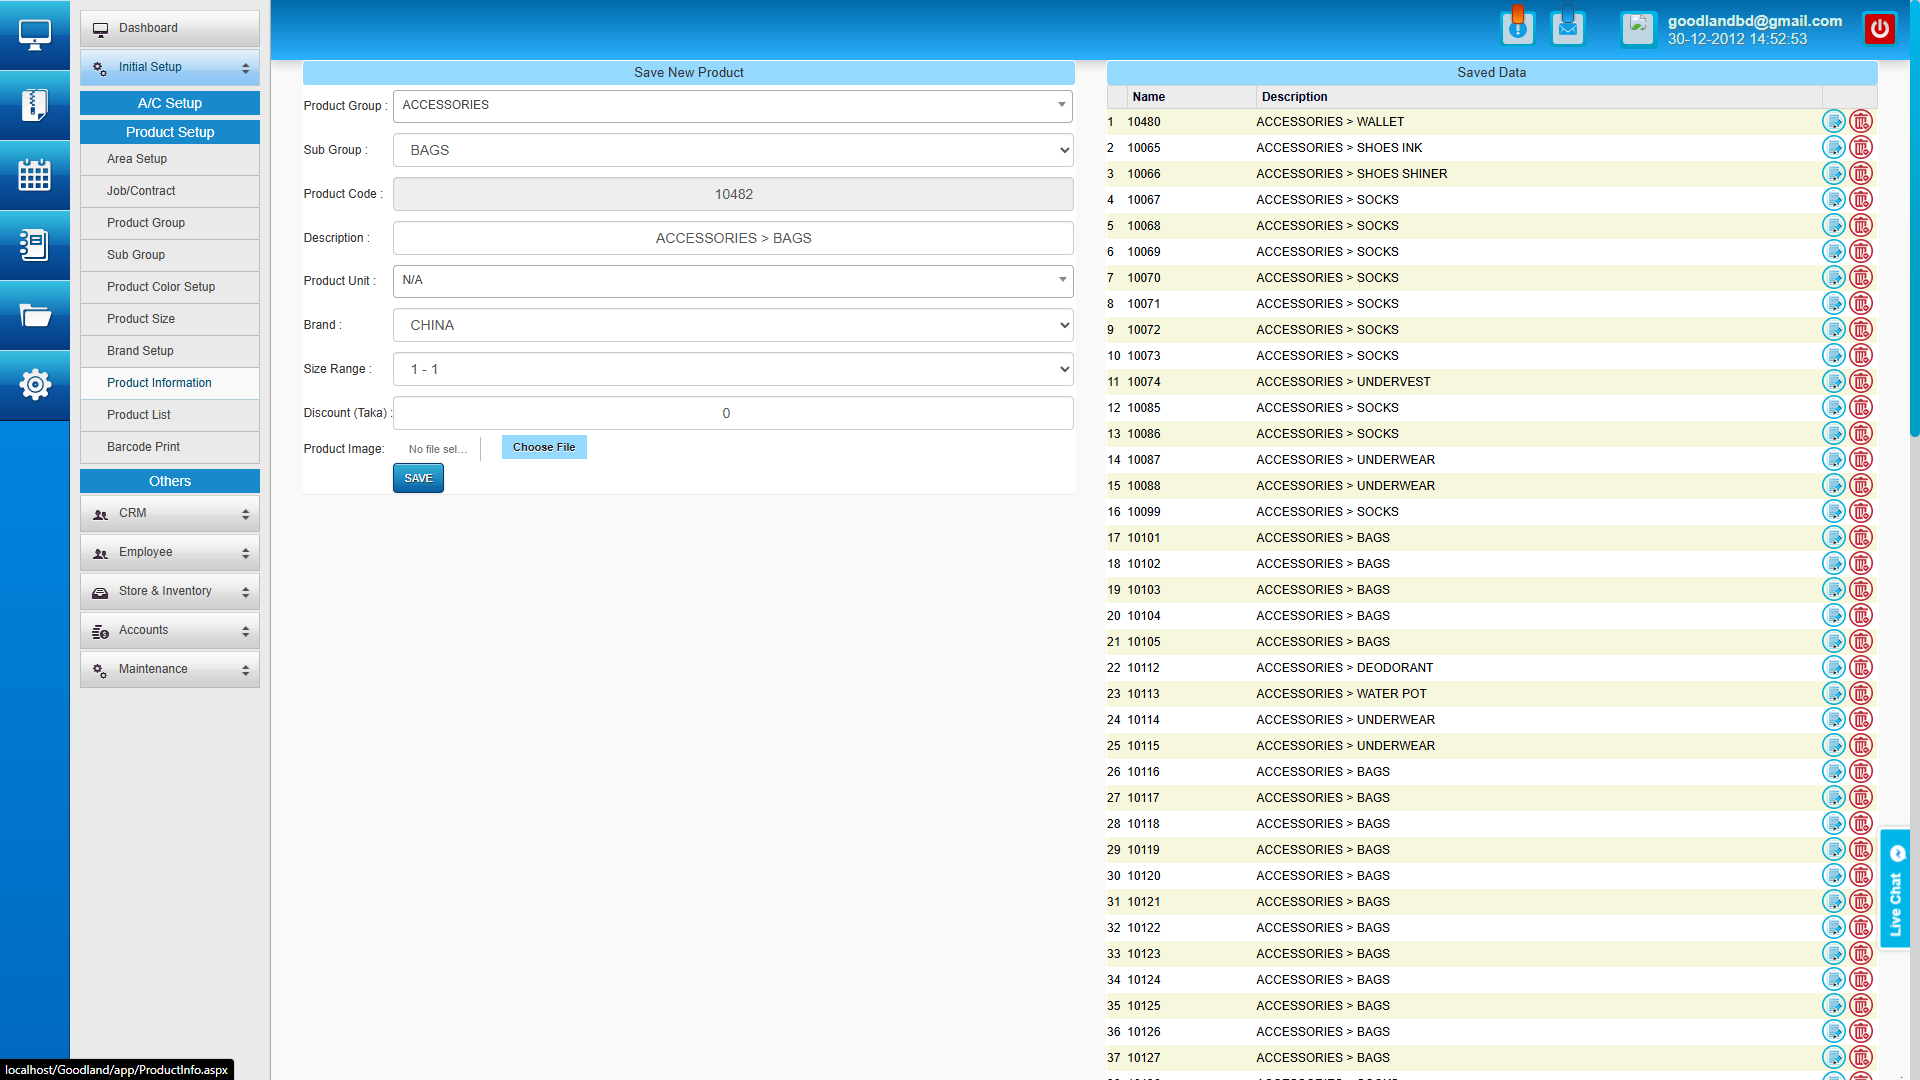Click the red power logout icon
Image resolution: width=1920 pixels, height=1080 pixels.
point(1880,27)
